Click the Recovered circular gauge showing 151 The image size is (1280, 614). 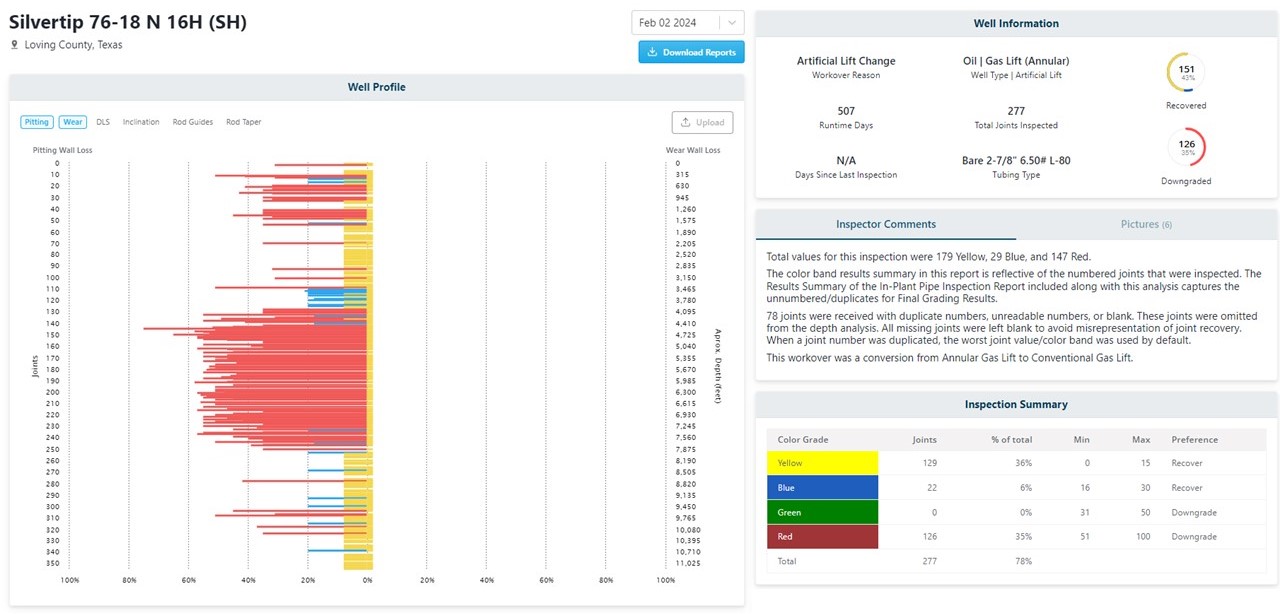(x=1186, y=73)
